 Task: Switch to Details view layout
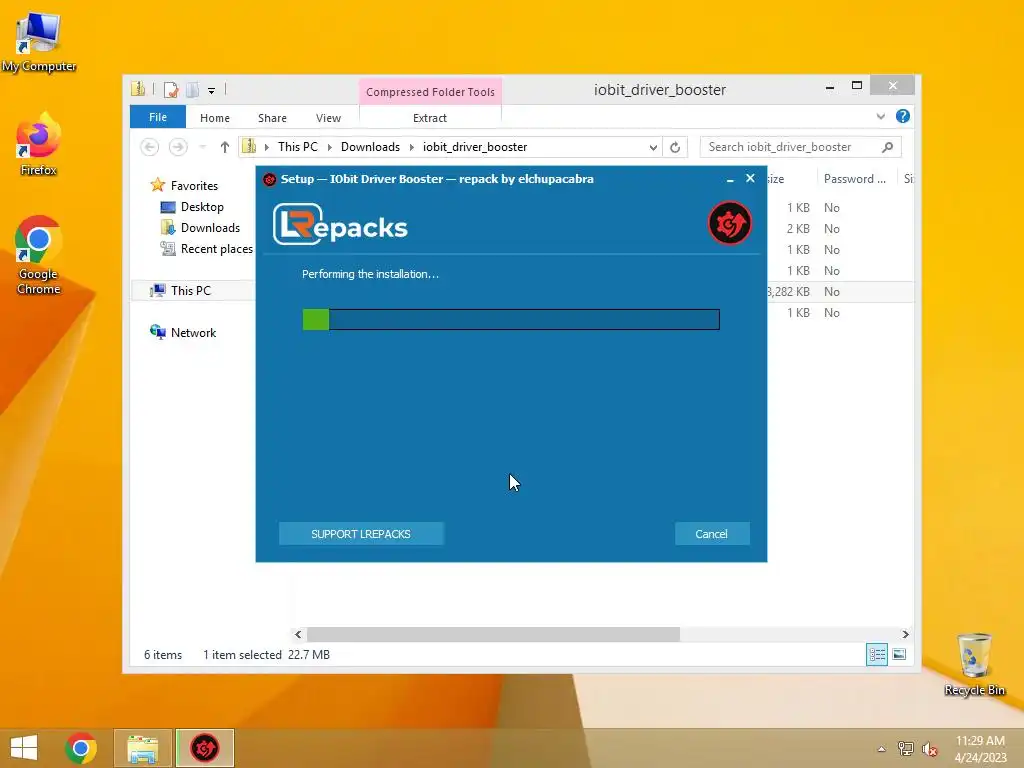(x=876, y=654)
